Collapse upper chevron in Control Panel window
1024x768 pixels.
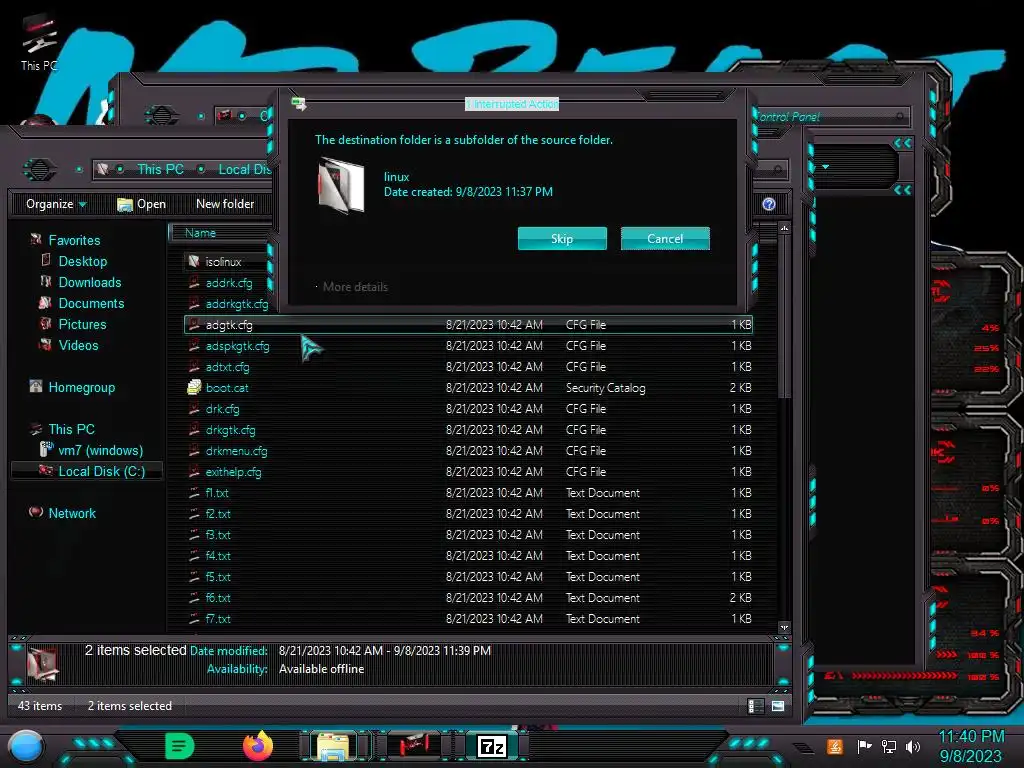[x=903, y=143]
